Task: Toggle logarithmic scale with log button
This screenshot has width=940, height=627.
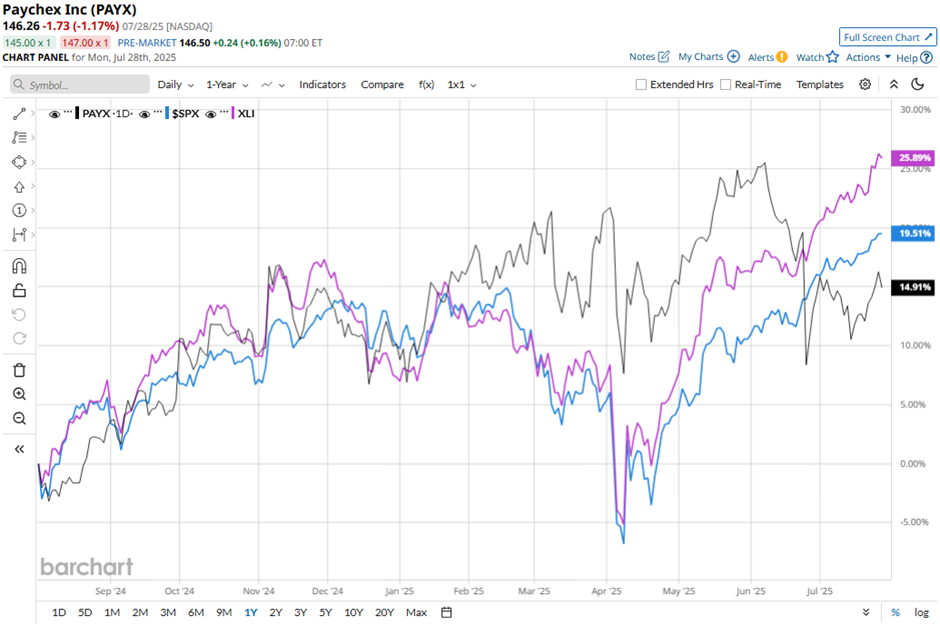Action: pyautogui.click(x=921, y=612)
